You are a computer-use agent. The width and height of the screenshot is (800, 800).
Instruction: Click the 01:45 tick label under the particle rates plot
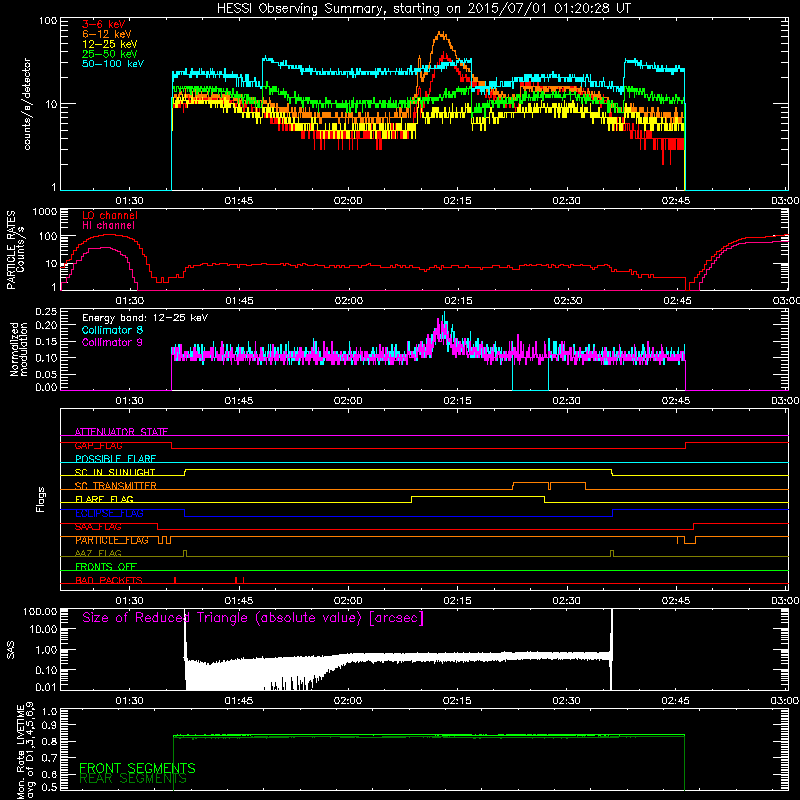point(239,301)
